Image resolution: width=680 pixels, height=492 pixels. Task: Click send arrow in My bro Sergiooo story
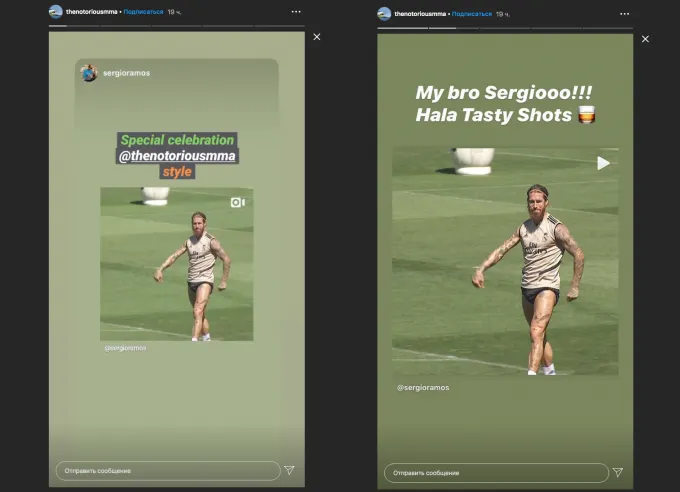[x=617, y=472]
